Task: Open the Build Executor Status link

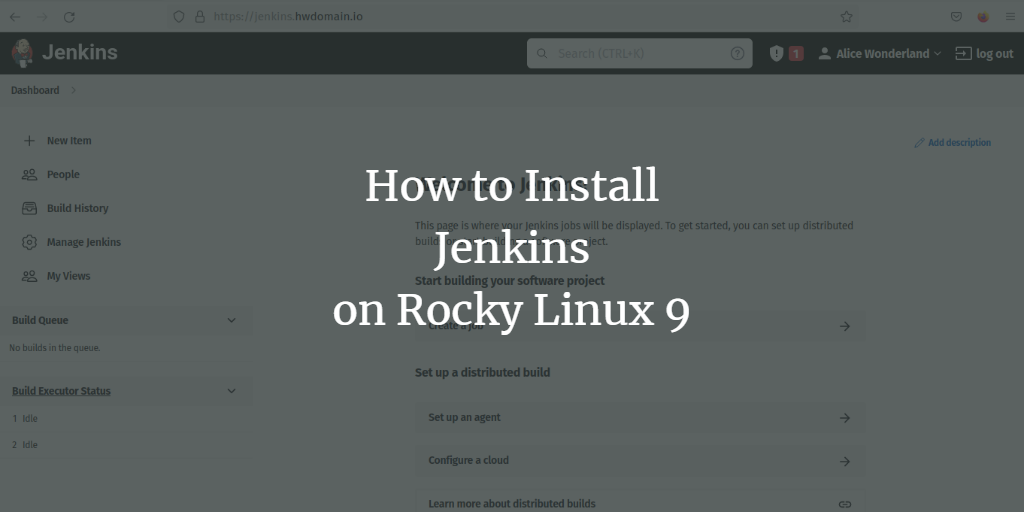Action: 61,391
